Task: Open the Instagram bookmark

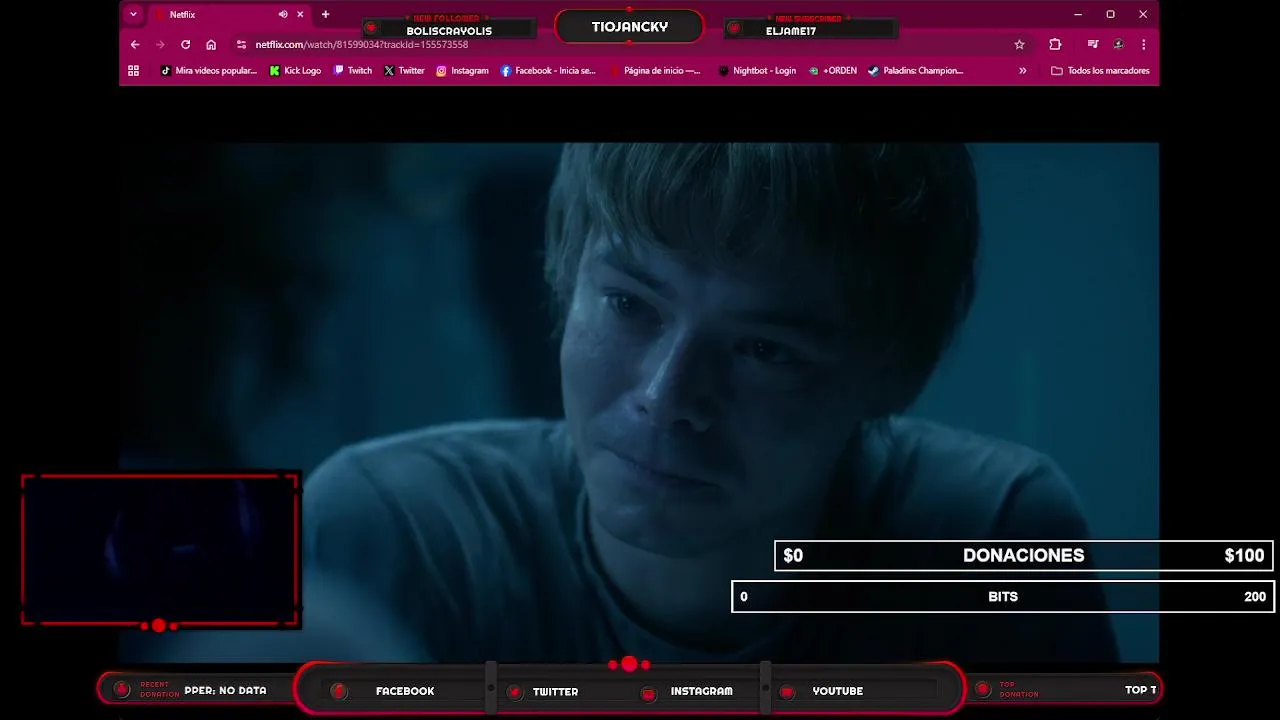Action: click(x=462, y=70)
